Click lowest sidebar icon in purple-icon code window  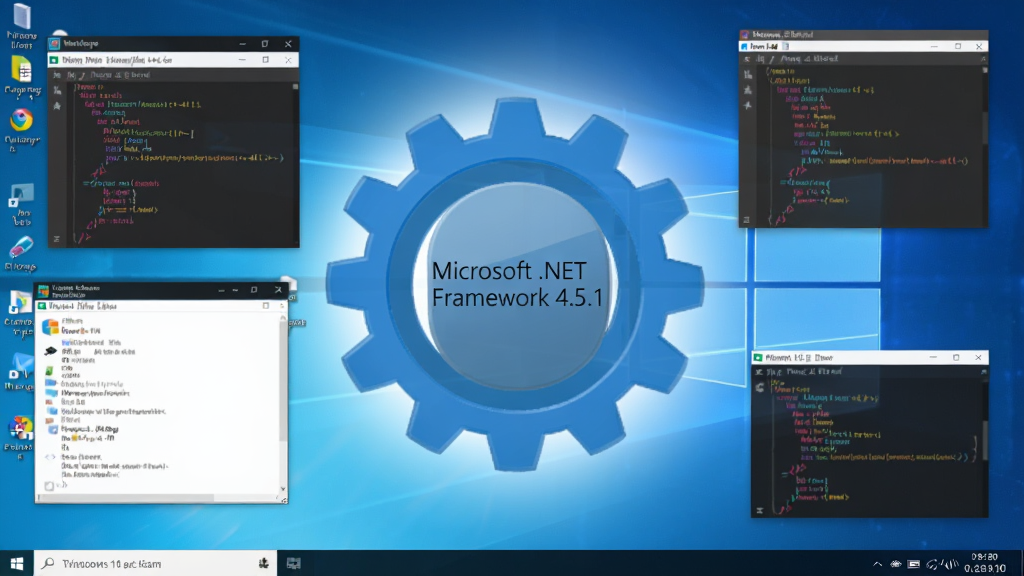(746, 219)
